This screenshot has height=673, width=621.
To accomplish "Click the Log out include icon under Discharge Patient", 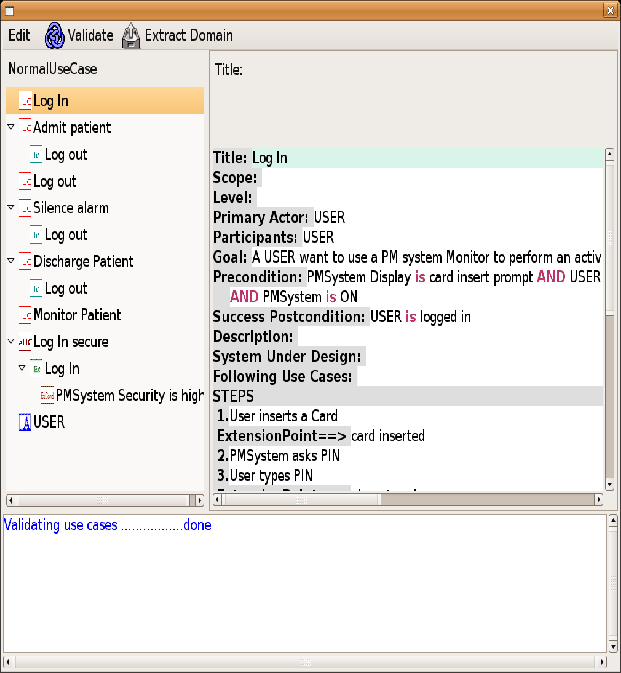I will [36, 288].
